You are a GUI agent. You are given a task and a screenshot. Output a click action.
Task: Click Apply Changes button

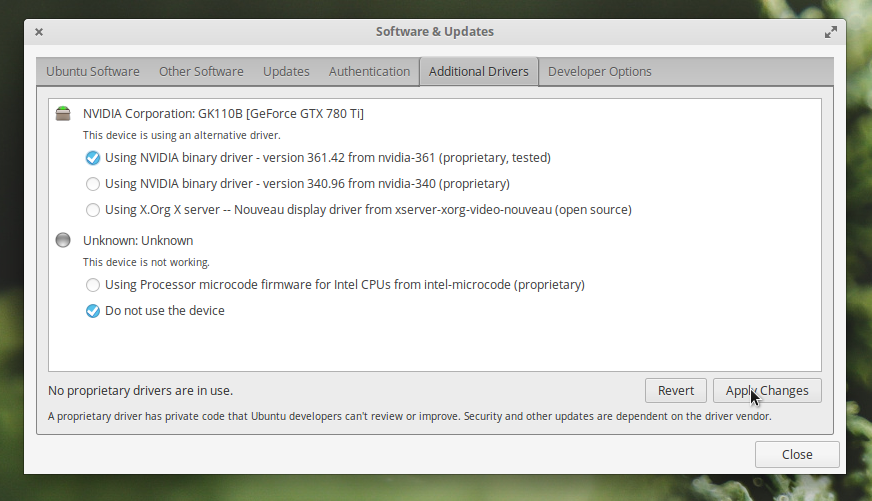click(767, 390)
